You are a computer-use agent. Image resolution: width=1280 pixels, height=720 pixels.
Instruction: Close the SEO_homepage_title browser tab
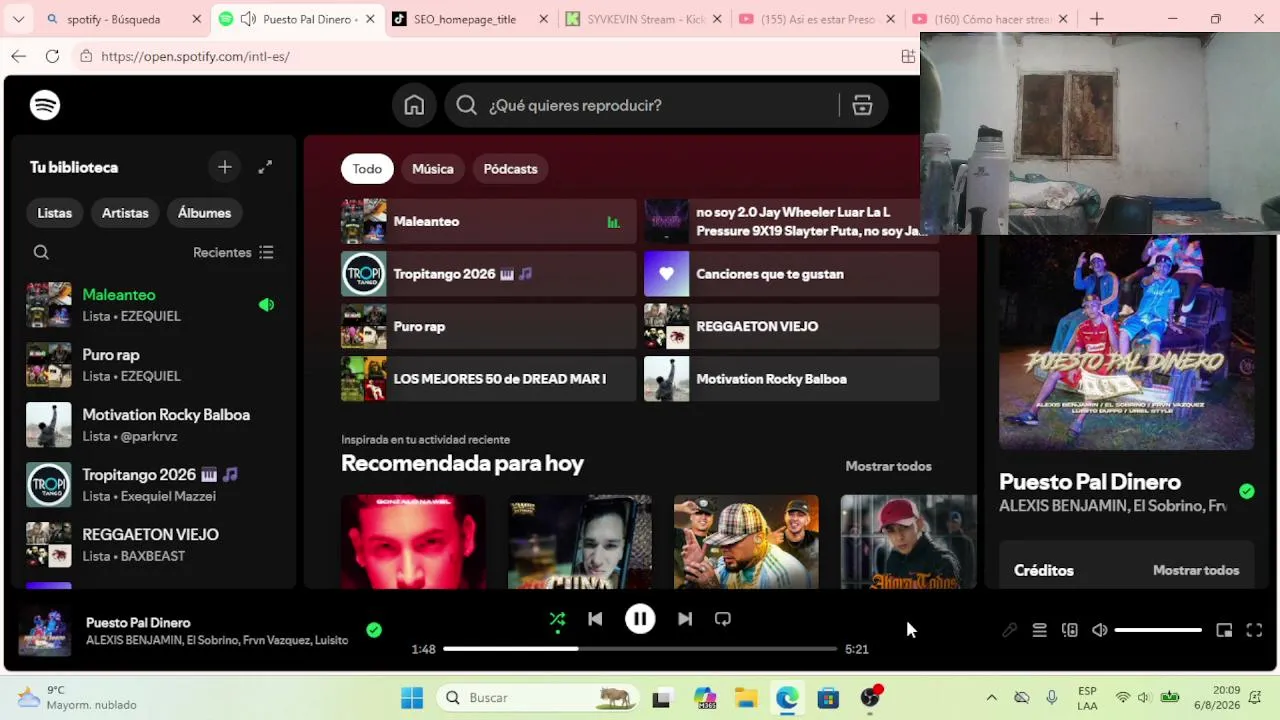pyautogui.click(x=543, y=19)
